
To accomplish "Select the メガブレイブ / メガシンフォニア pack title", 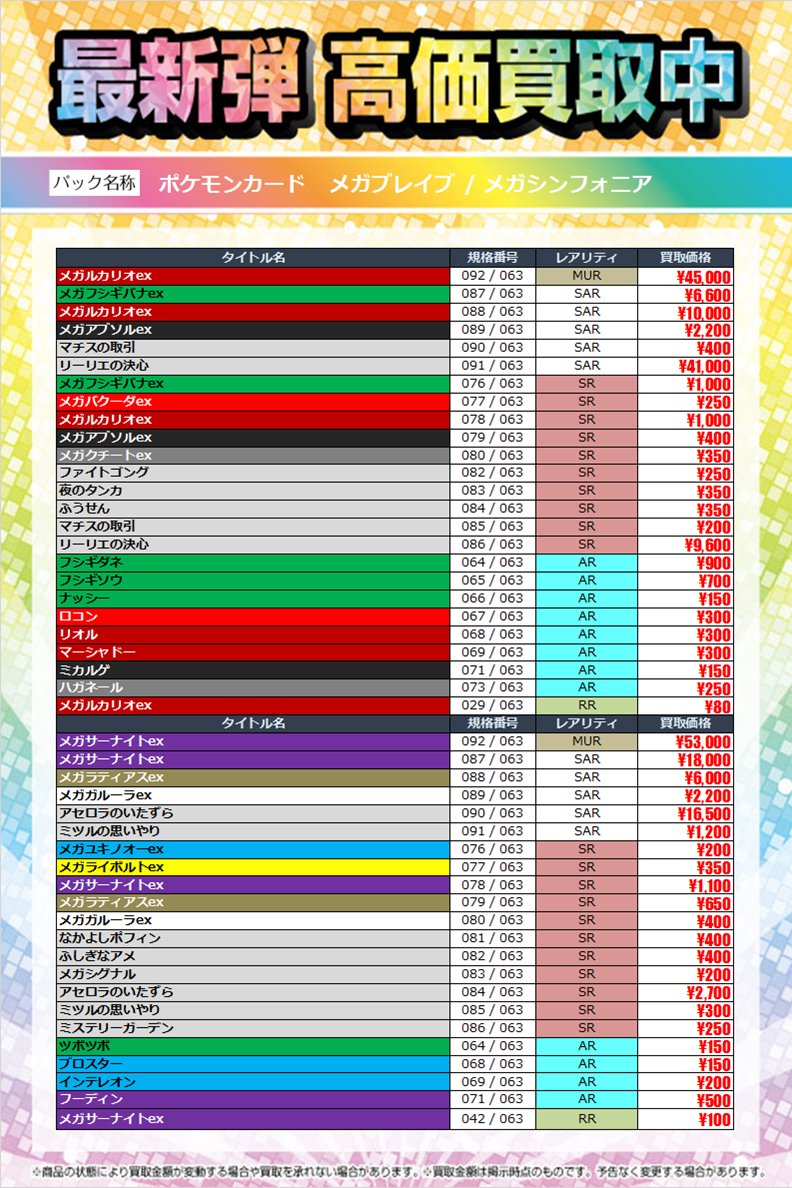I will 490,183.
